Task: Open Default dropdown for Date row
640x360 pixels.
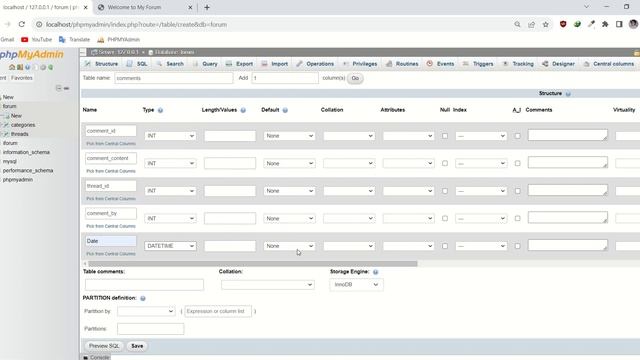Action: pyautogui.click(x=289, y=246)
